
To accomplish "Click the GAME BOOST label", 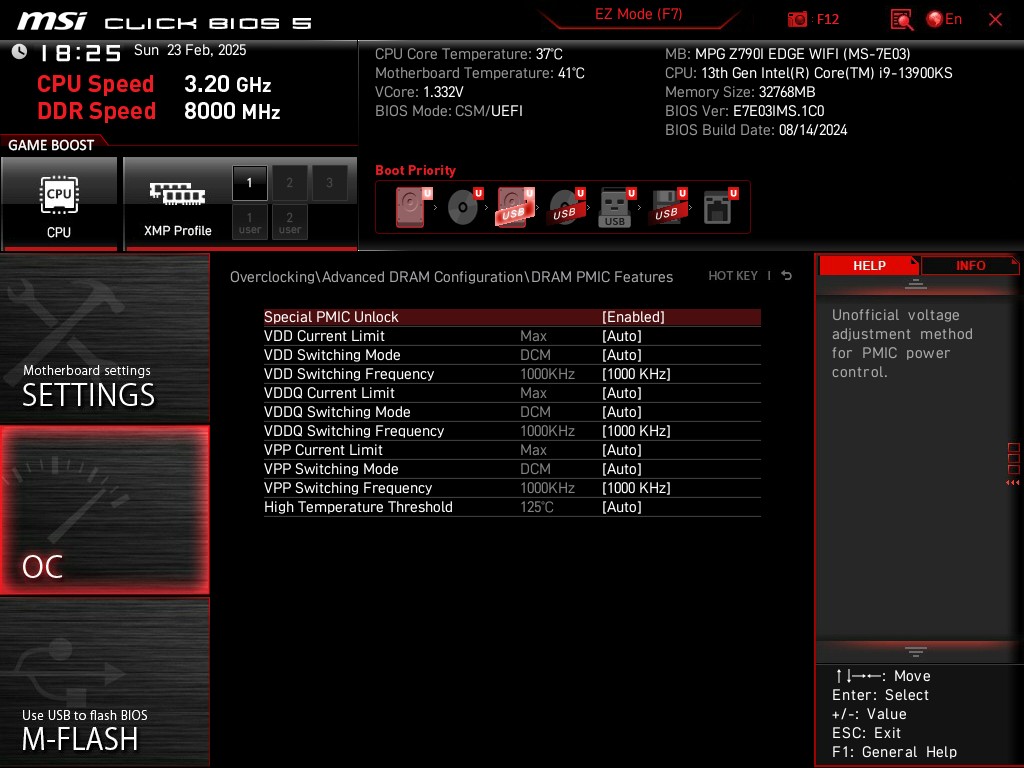I will [x=51, y=145].
